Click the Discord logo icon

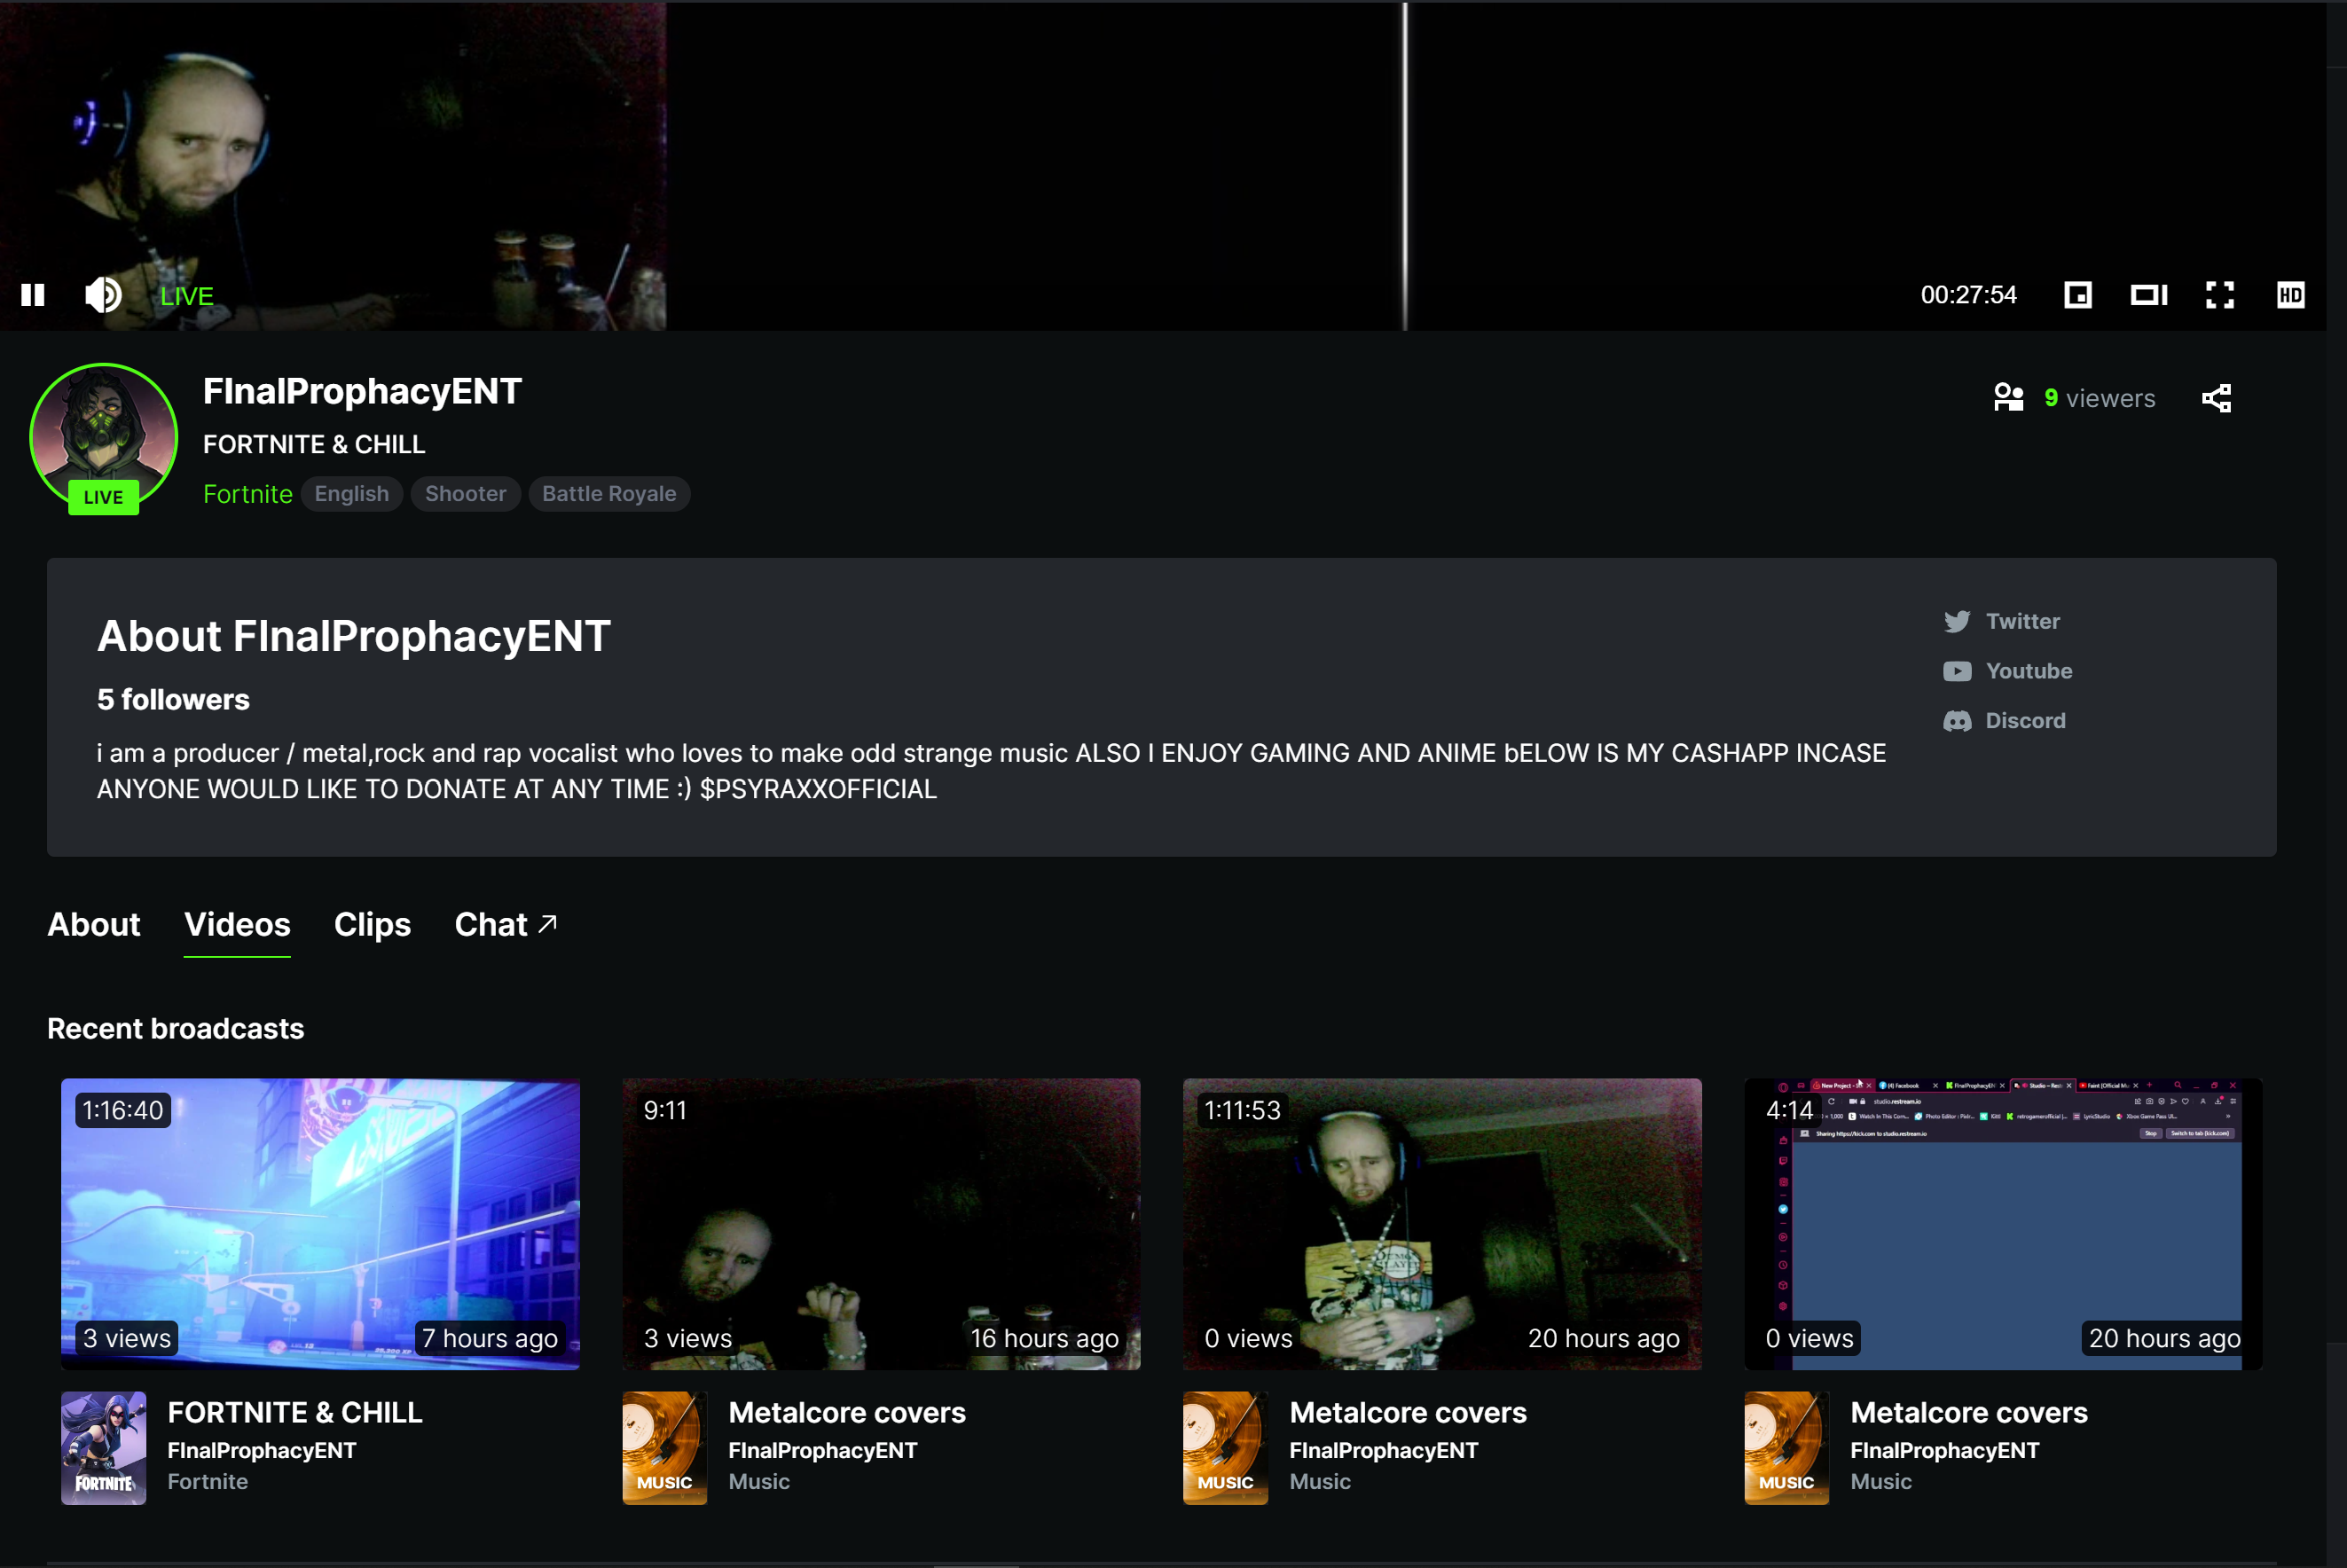coord(1957,721)
